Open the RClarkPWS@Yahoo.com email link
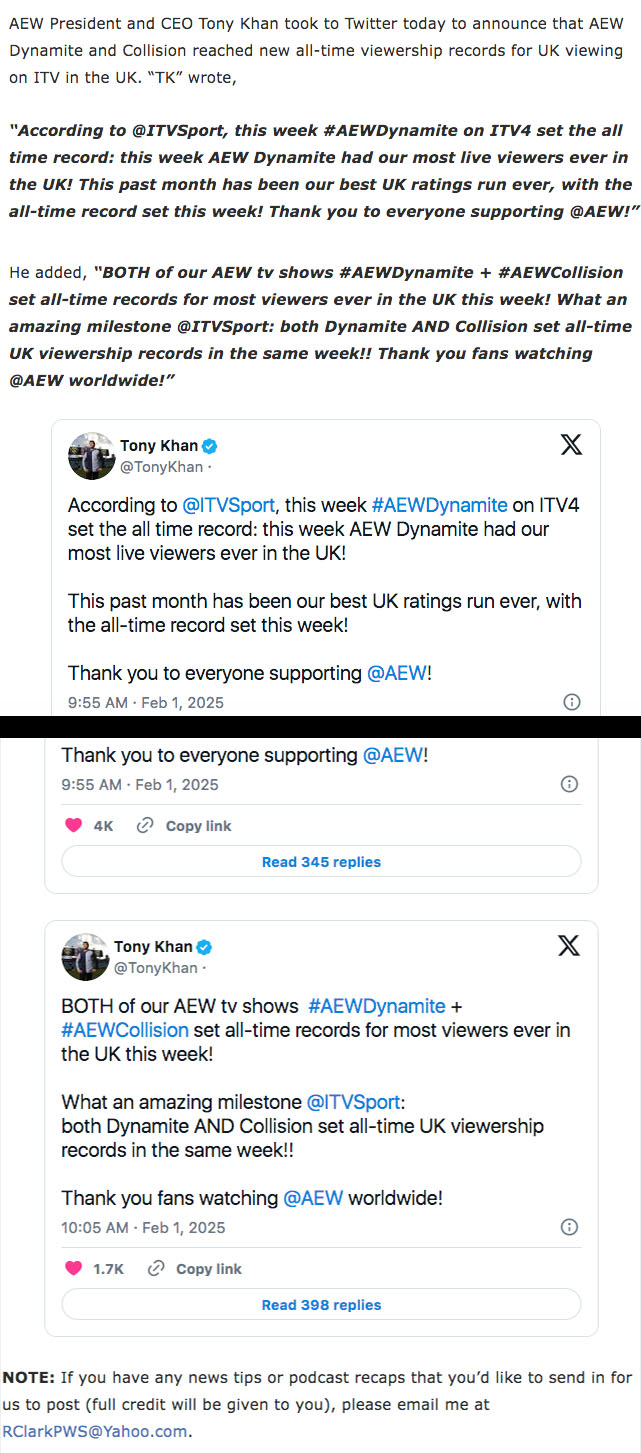The height and width of the screenshot is (1453, 641). [95, 1431]
